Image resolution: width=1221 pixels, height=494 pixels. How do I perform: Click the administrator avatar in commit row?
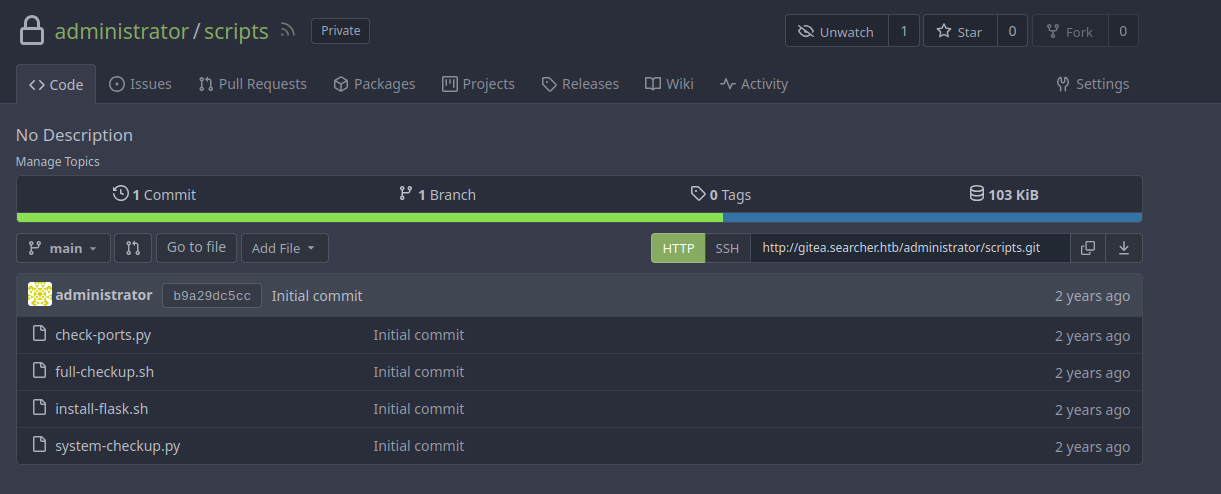[x=40, y=295]
